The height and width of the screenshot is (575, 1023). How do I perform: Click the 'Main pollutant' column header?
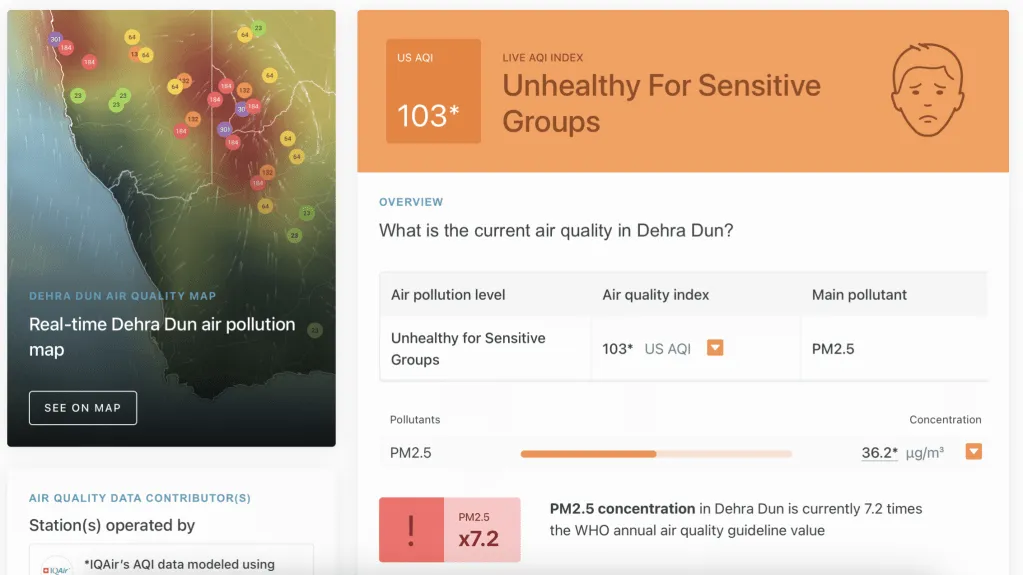(859, 295)
